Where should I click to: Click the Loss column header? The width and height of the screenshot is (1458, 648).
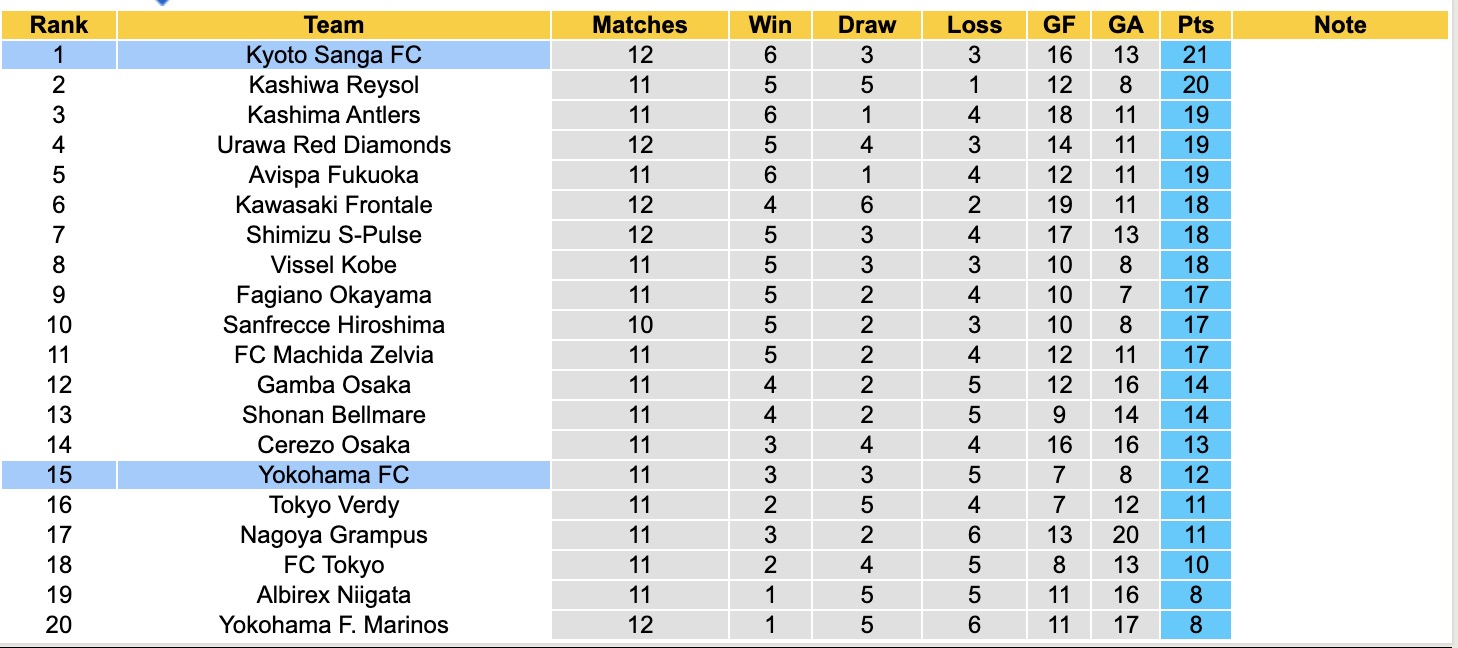coord(974,25)
